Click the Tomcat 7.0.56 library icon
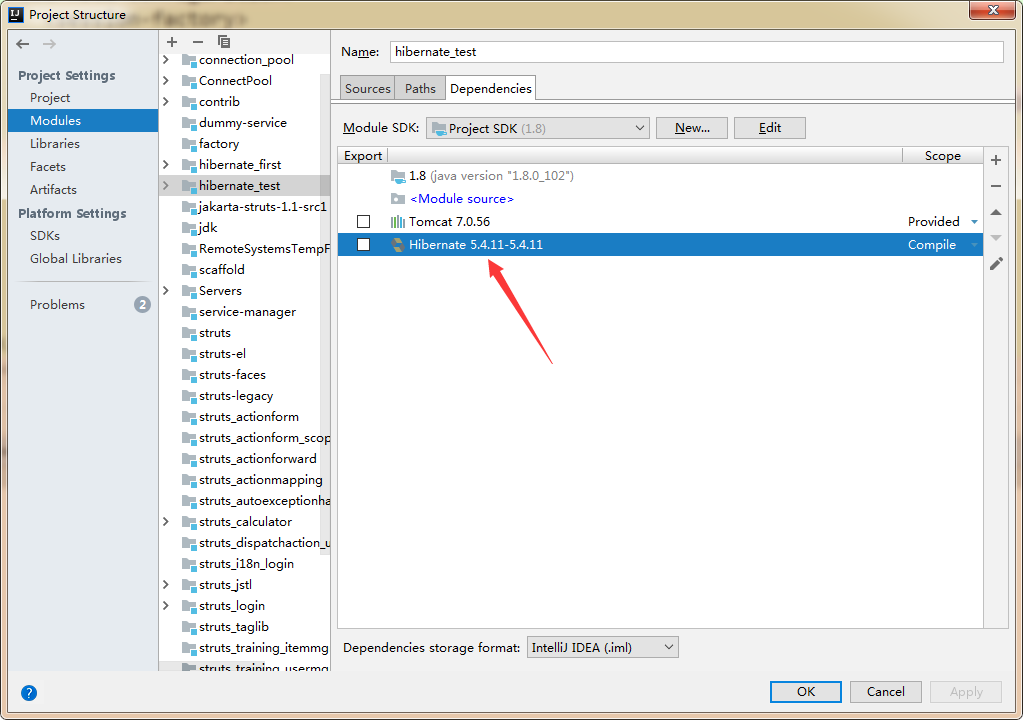Screen dimensions: 1023x720 coord(397,222)
